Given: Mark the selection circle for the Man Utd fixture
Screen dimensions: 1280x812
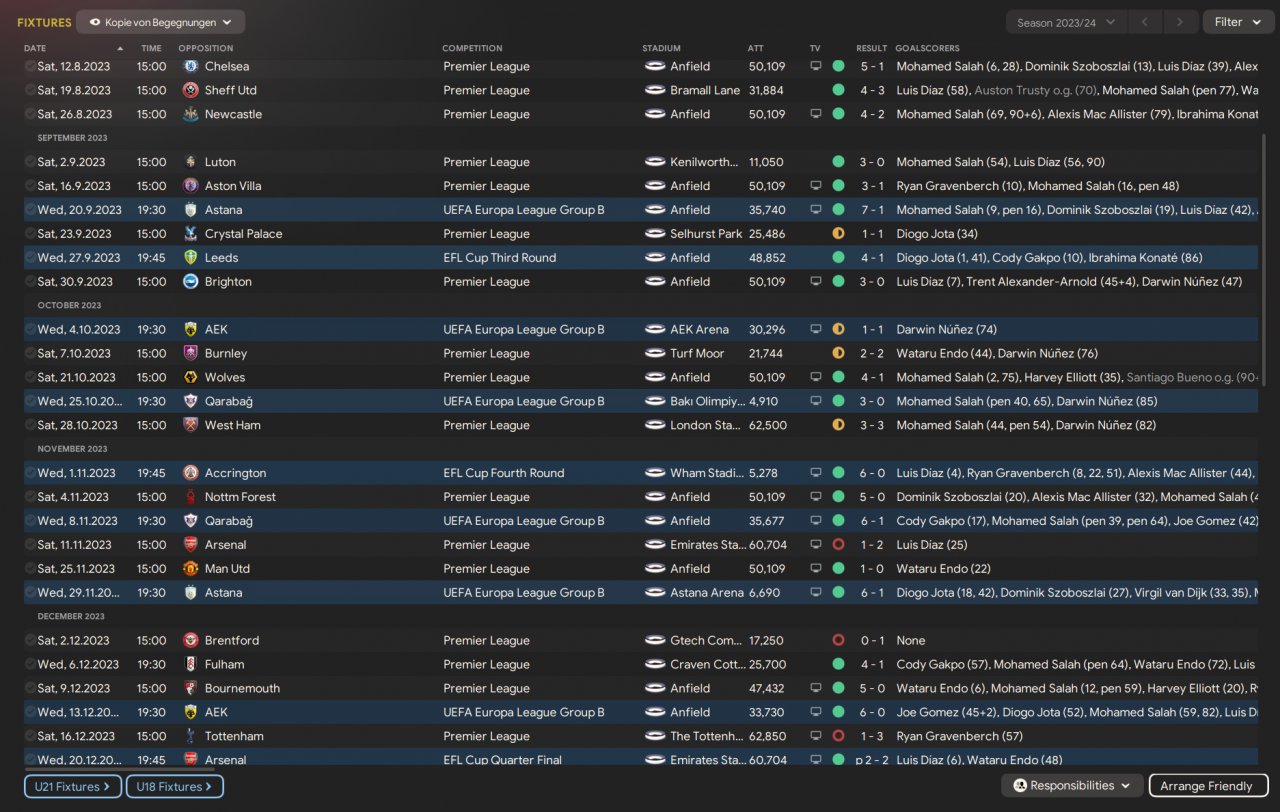Looking at the screenshot, I should 30,569.
